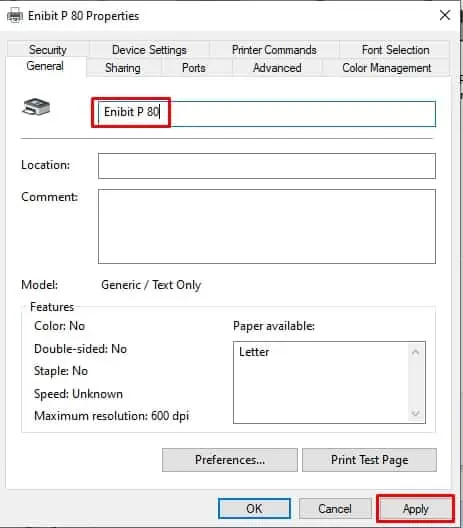Switch to Device Settings tab
This screenshot has width=463, height=528.
149,50
